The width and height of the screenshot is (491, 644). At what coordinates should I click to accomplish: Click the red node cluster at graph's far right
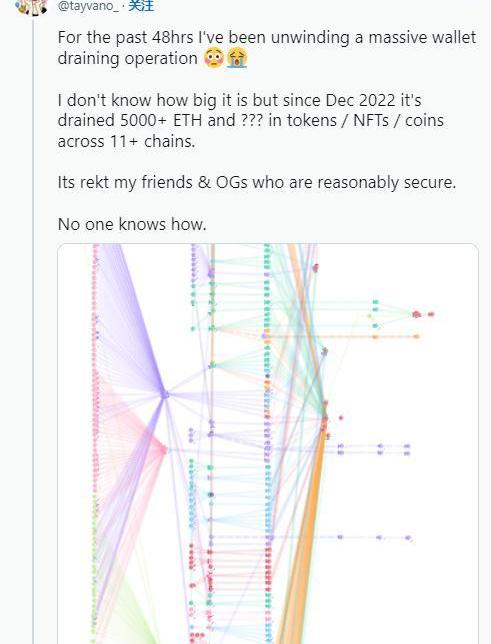pos(423,315)
